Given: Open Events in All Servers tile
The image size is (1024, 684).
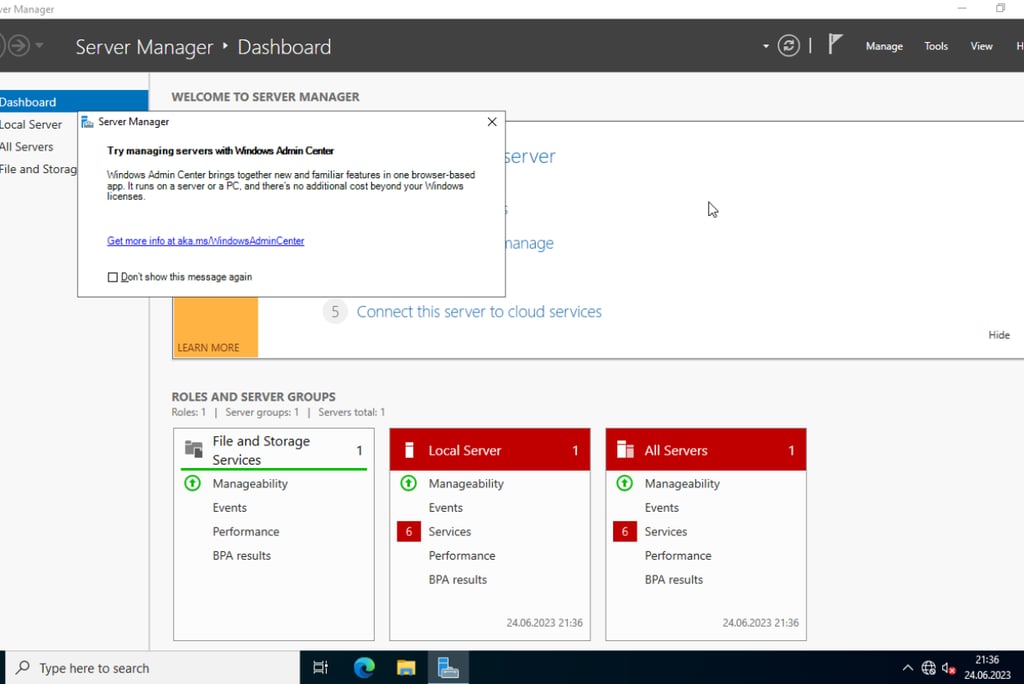Looking at the screenshot, I should [x=662, y=508].
